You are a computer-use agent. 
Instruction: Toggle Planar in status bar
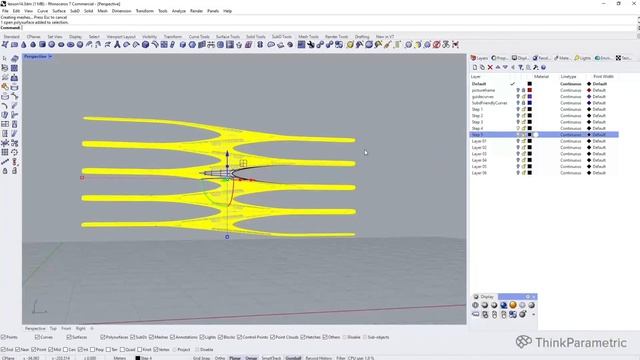point(235,358)
